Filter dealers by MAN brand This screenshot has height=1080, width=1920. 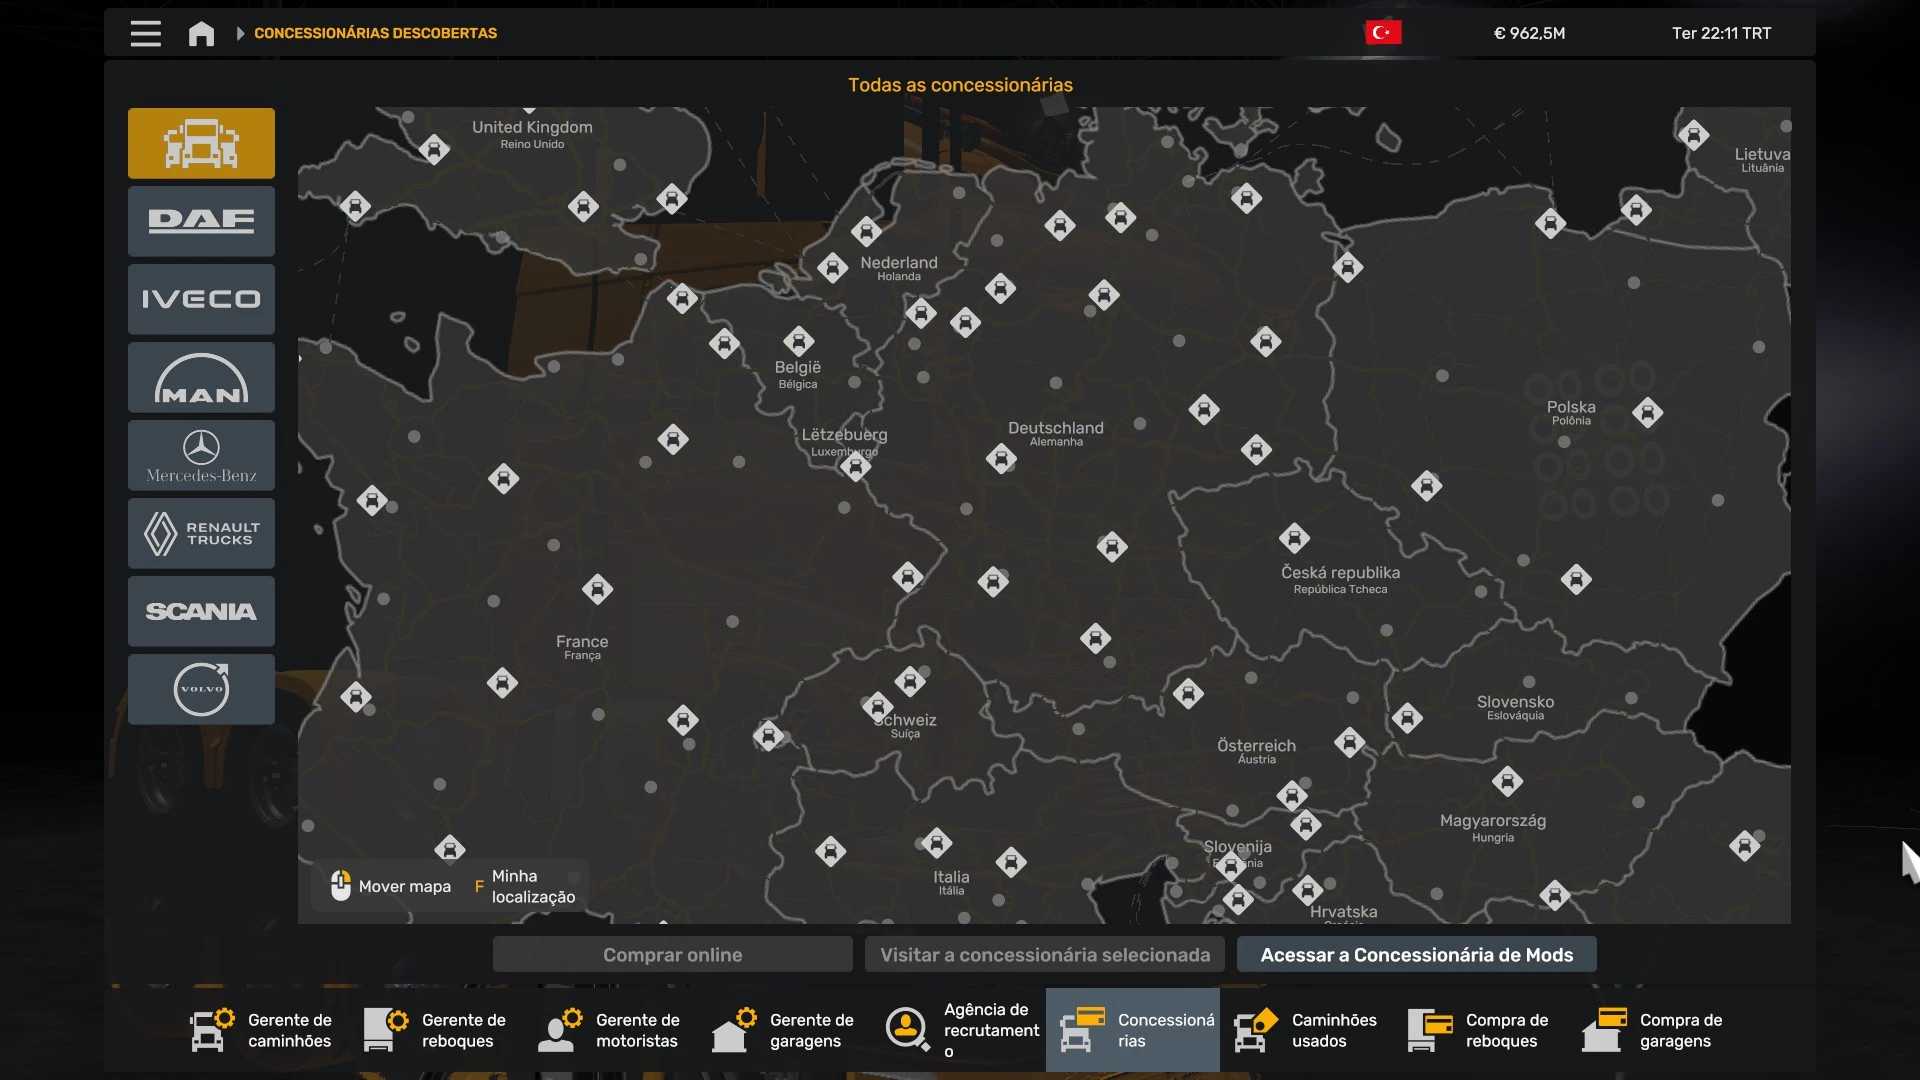pyautogui.click(x=201, y=377)
